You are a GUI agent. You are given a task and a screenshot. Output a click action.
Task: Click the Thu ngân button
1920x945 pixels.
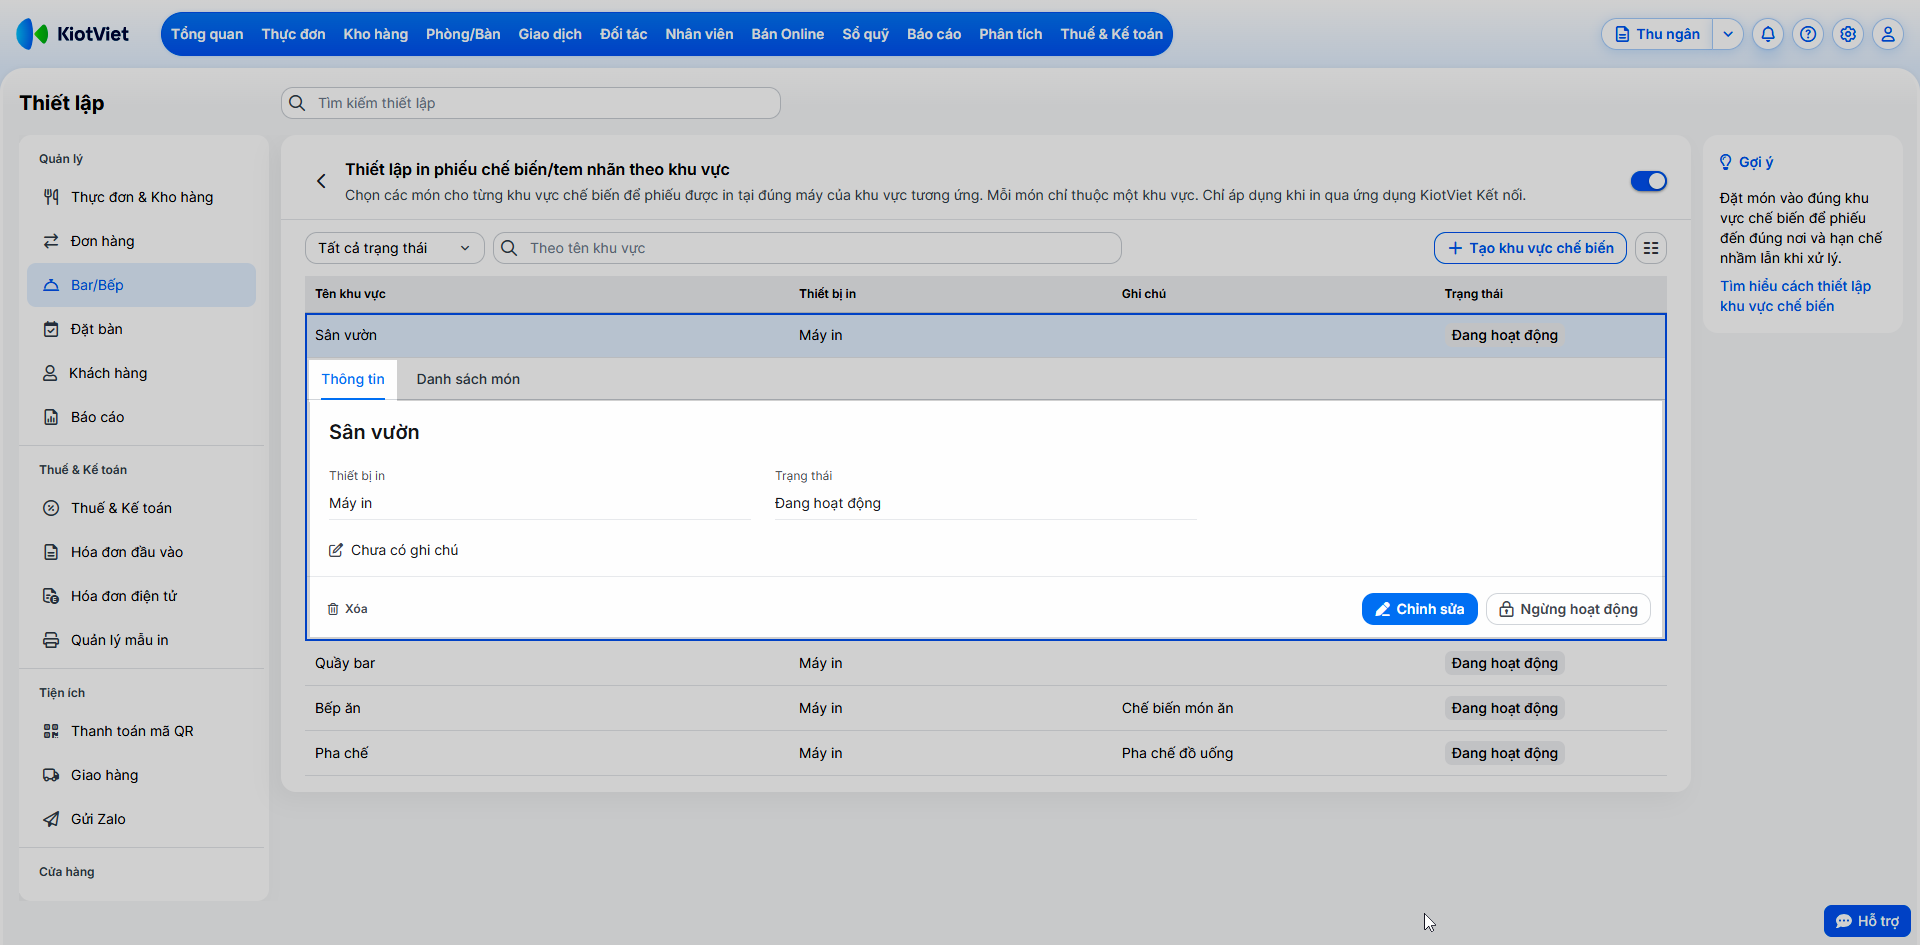(x=1658, y=34)
